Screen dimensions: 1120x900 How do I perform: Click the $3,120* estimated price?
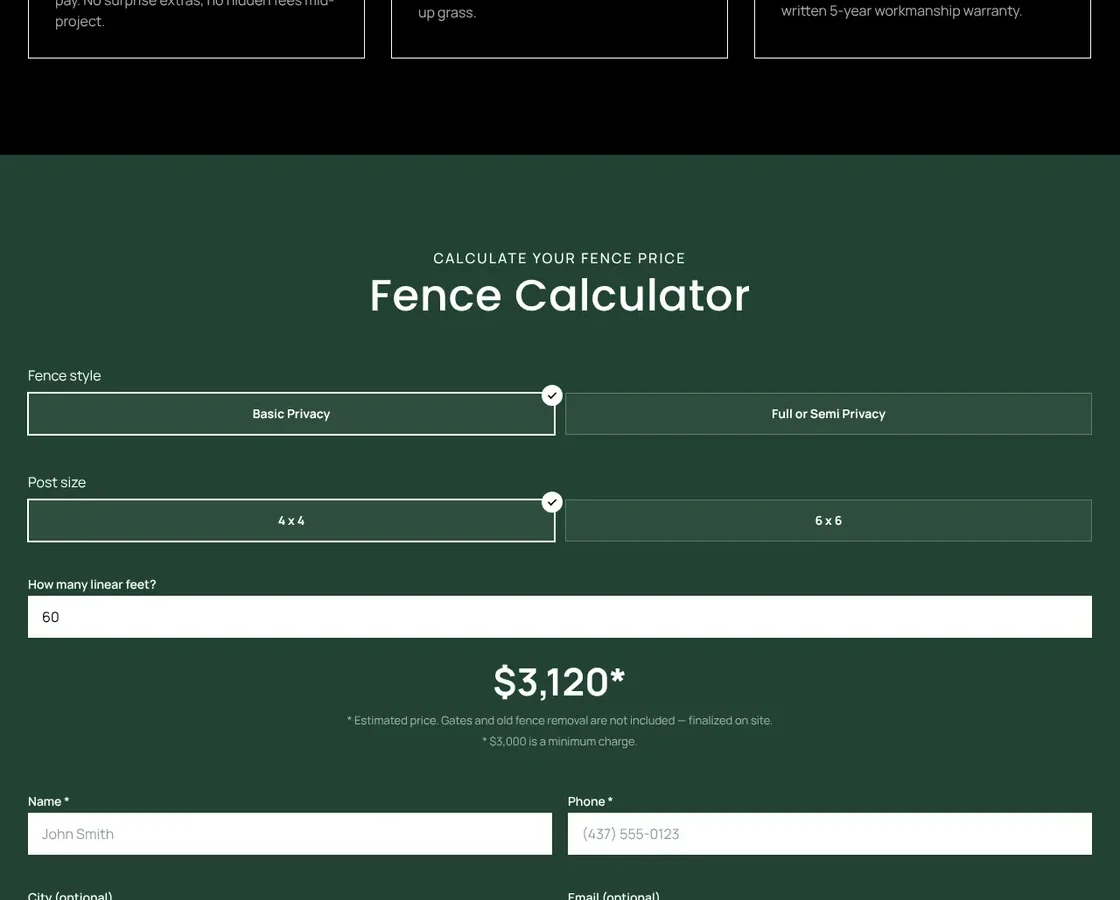(x=559, y=681)
